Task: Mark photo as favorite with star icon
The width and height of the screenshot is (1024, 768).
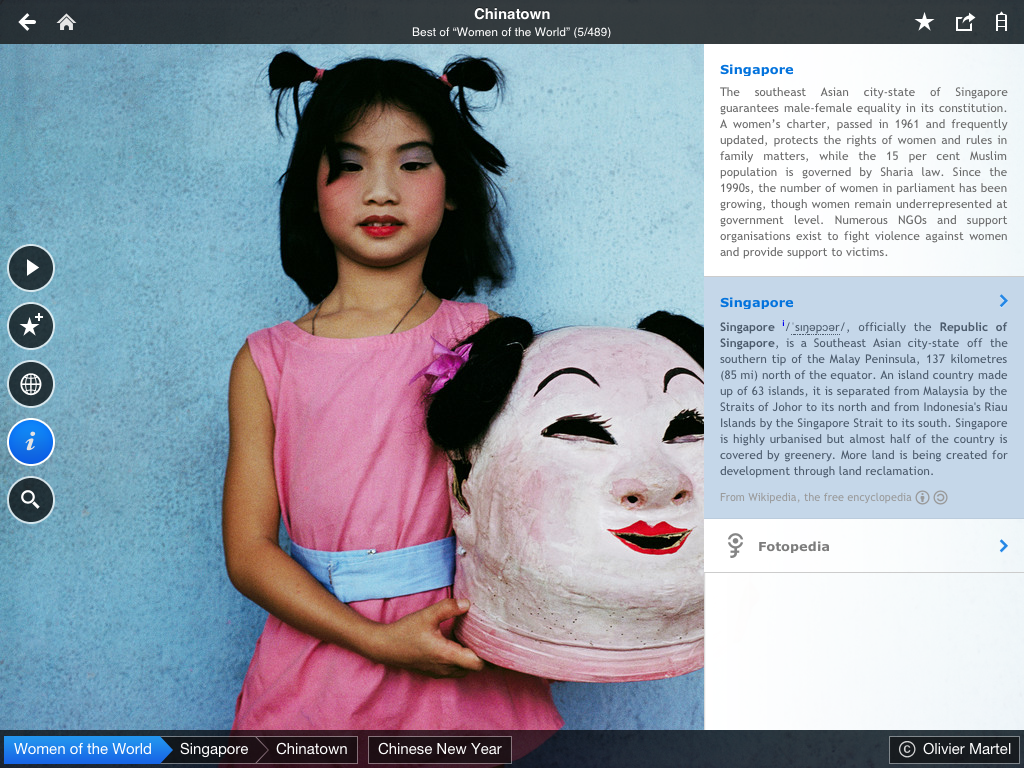Action: click(x=924, y=22)
